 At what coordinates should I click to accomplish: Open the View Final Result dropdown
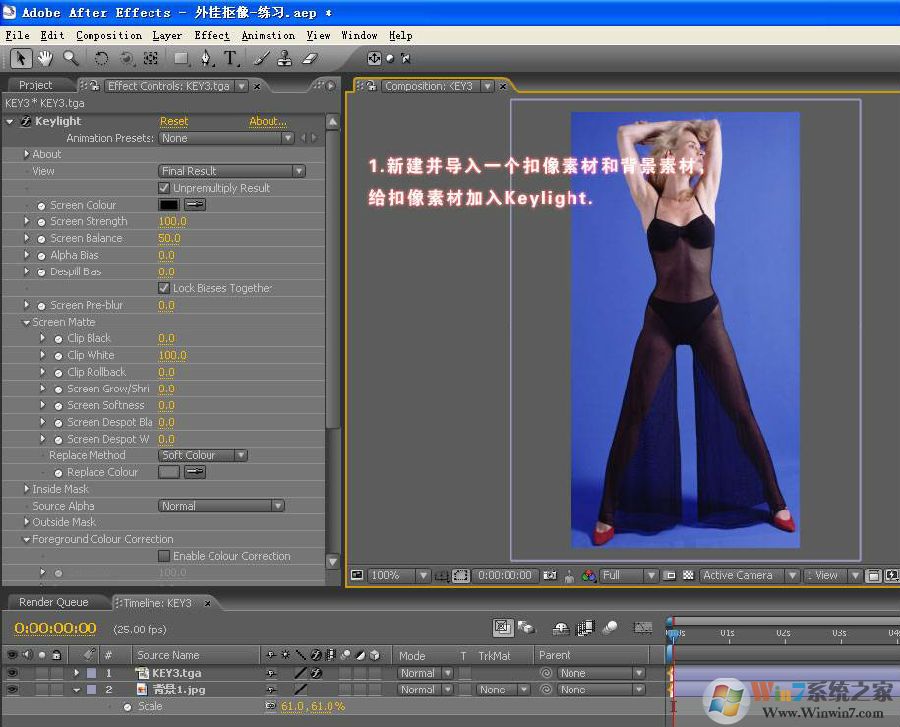tap(232, 171)
